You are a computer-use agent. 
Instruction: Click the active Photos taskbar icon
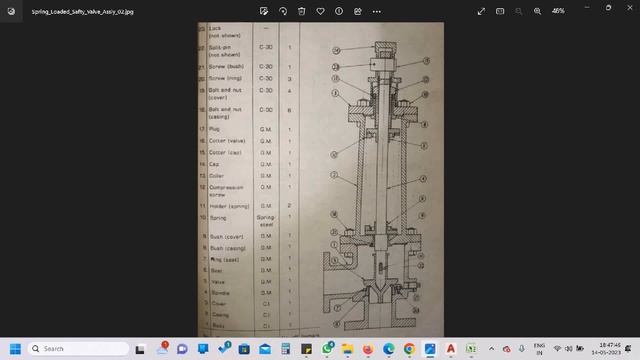pos(430,349)
